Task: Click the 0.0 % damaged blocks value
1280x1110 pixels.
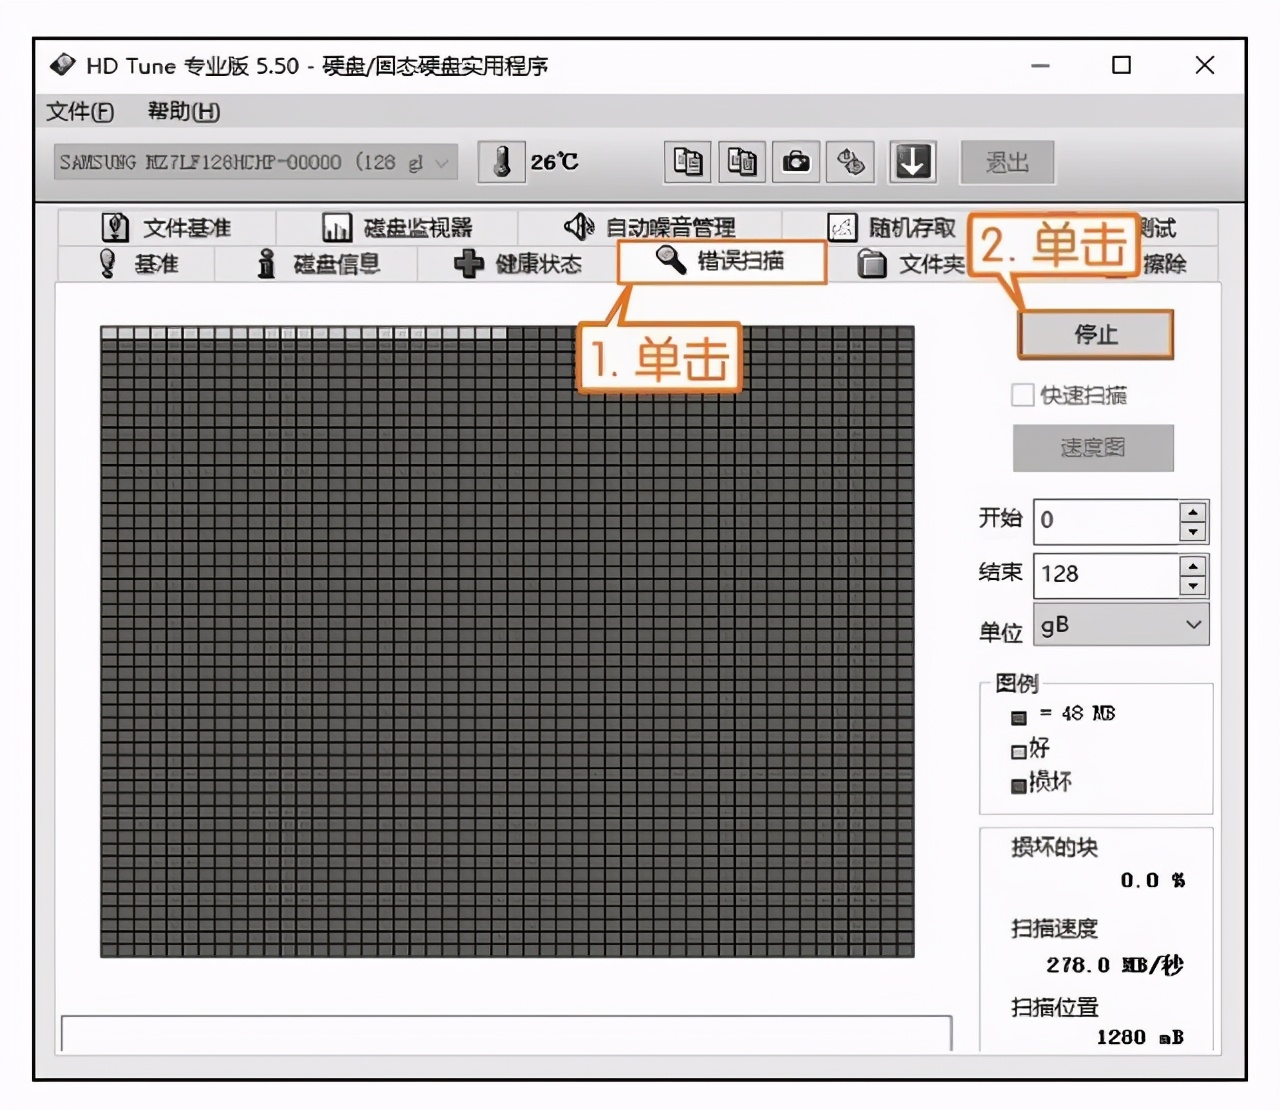Action: click(1153, 880)
